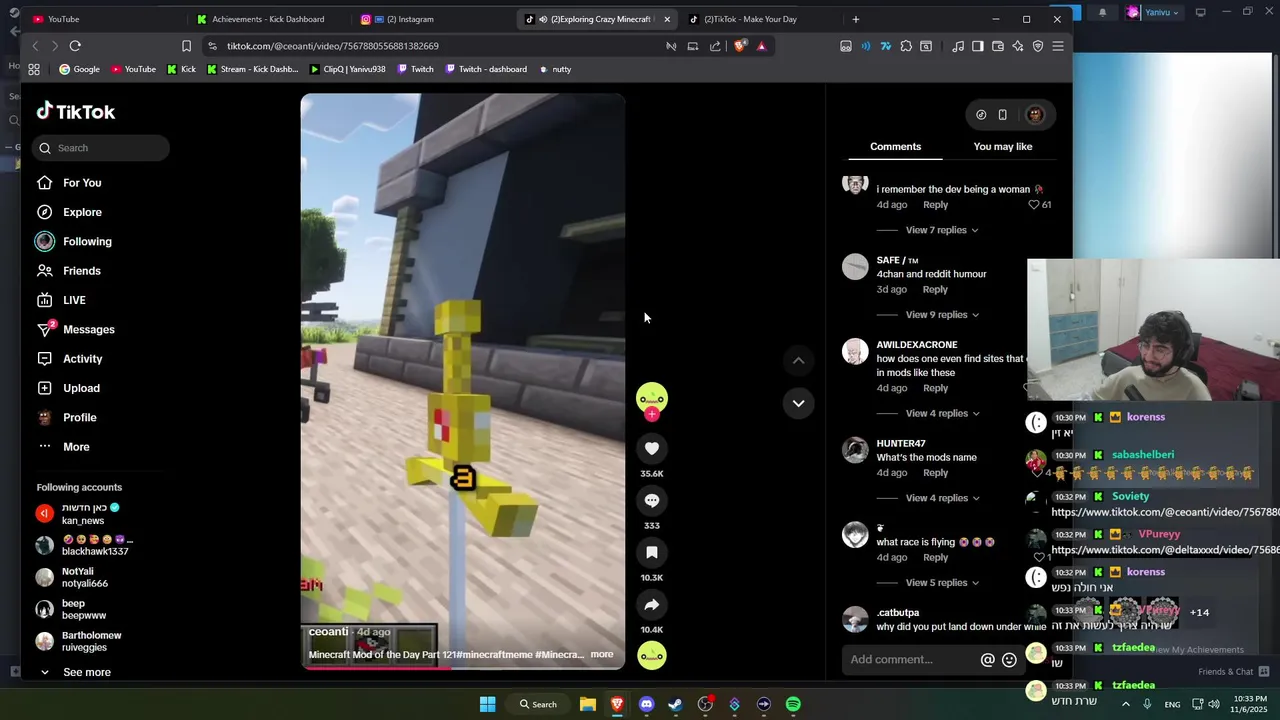Open the Brave playlist music note icon

[958, 46]
